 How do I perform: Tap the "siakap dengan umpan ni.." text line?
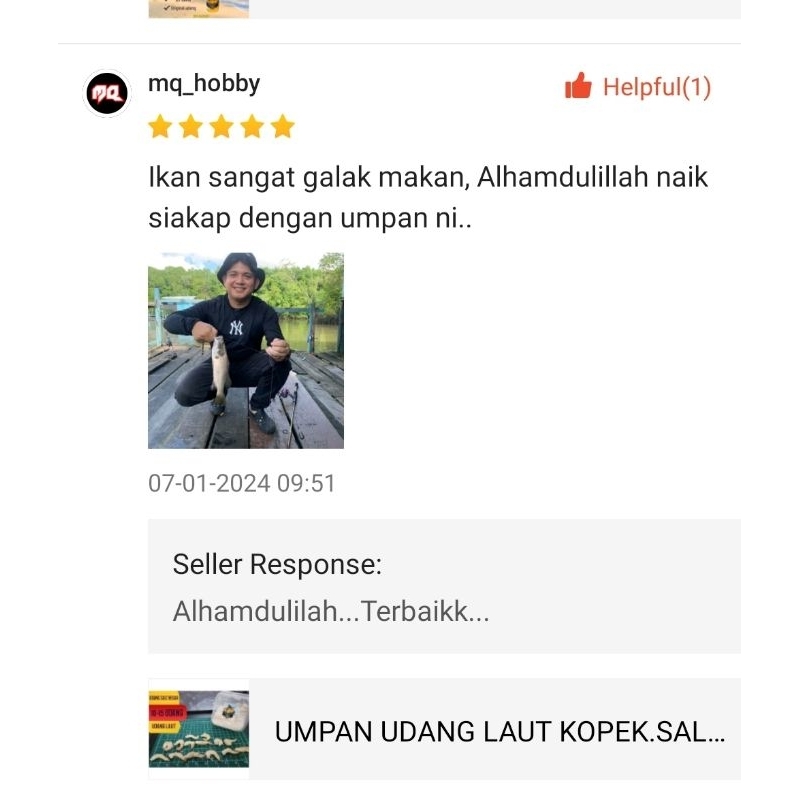pyautogui.click(x=310, y=218)
